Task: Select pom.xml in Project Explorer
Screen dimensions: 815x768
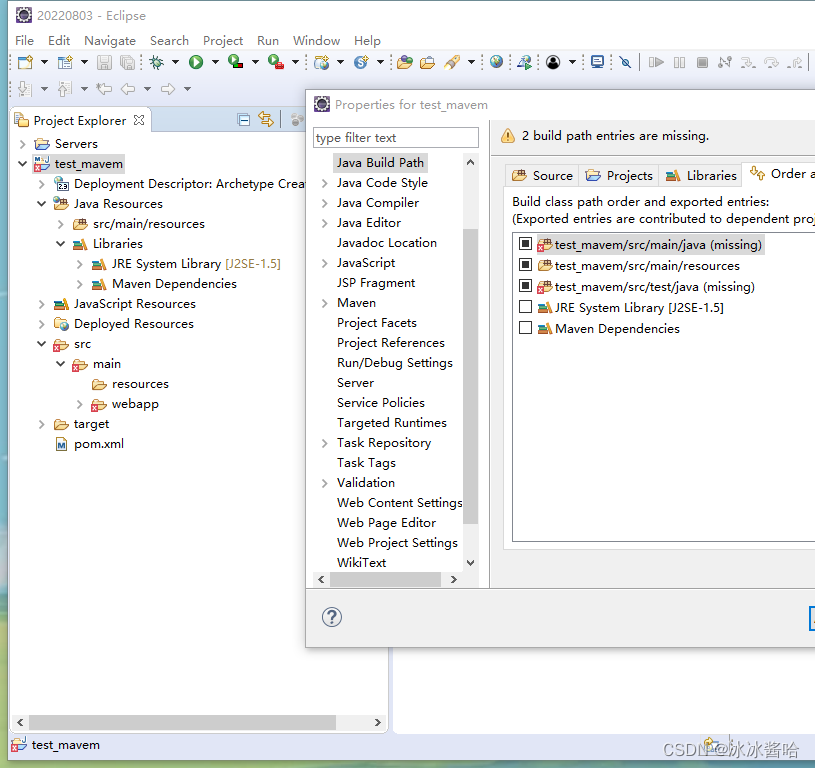Action: [99, 444]
